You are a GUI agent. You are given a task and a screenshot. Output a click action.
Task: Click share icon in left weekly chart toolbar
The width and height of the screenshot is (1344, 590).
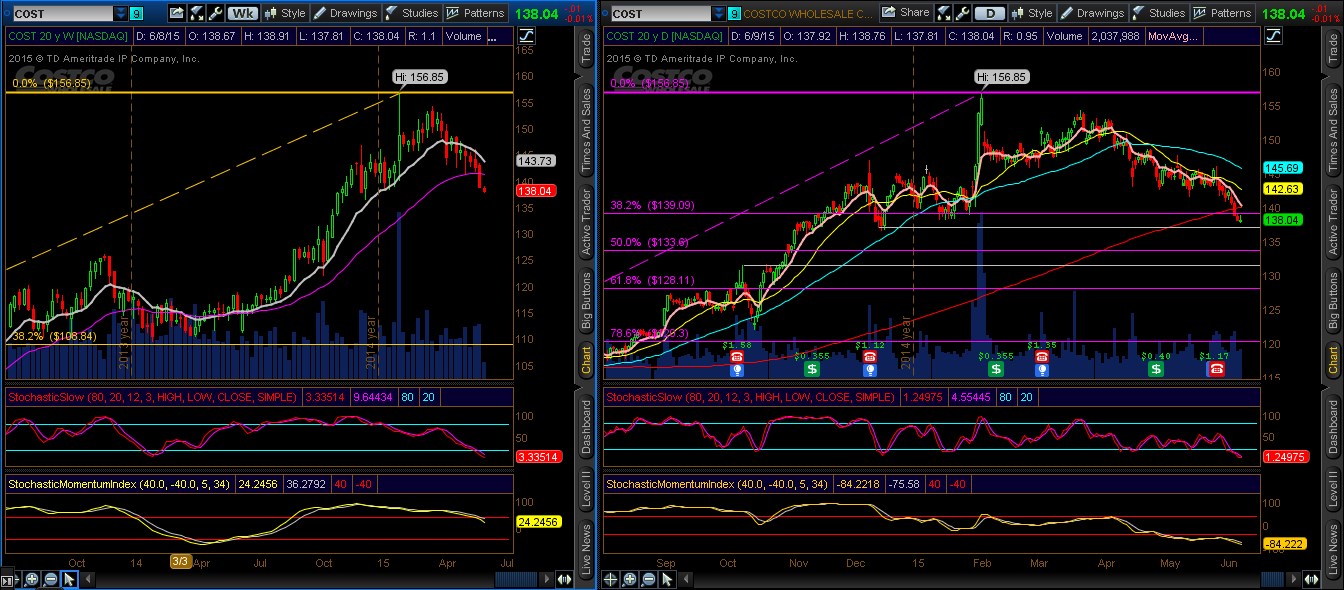(x=176, y=13)
